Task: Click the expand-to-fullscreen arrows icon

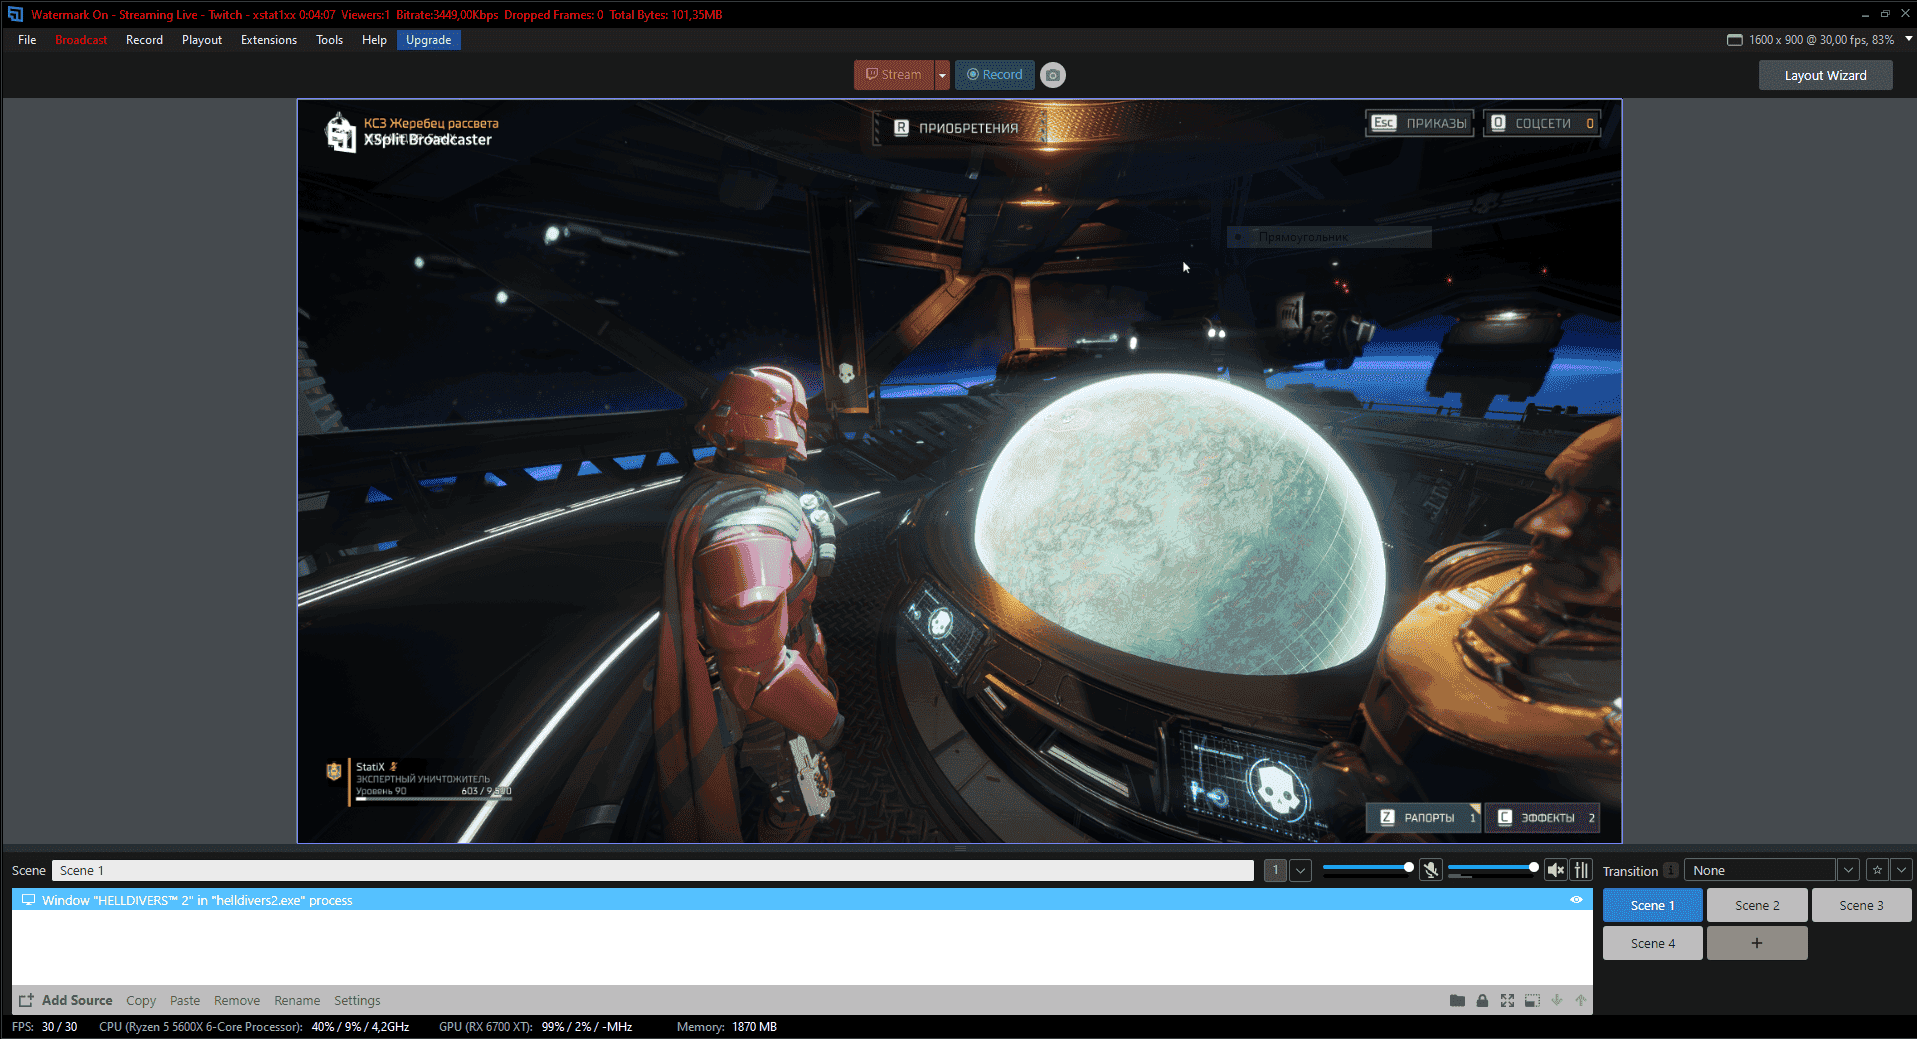Action: click(x=1507, y=1000)
